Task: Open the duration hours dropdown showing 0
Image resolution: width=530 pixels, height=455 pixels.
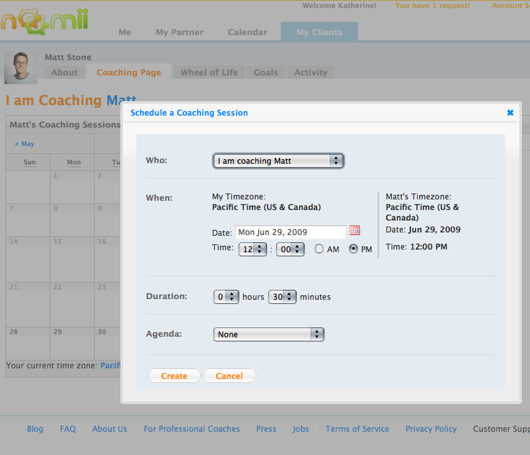Action: (x=226, y=297)
